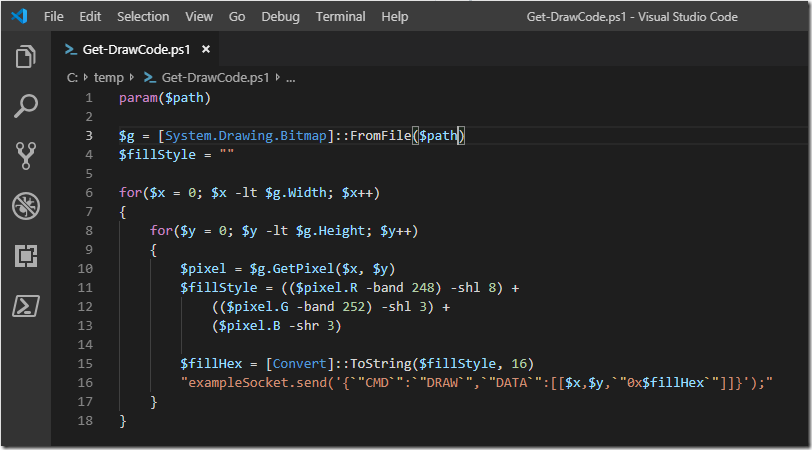
Task: Click the number 252 on line 12
Action: pyautogui.click(x=353, y=307)
